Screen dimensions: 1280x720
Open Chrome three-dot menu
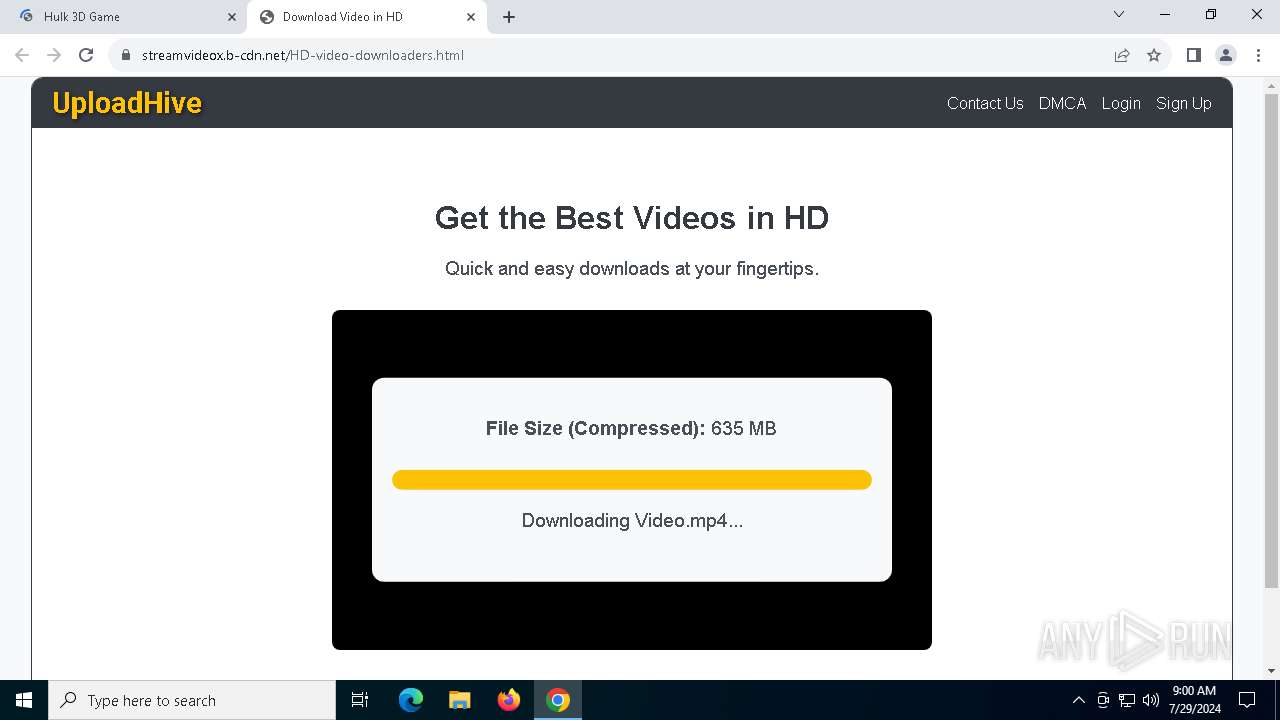1258,55
